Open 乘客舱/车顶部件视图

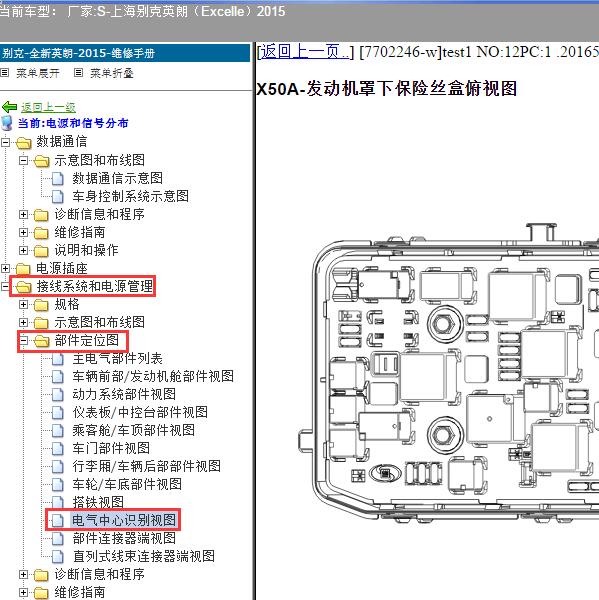click(x=134, y=430)
